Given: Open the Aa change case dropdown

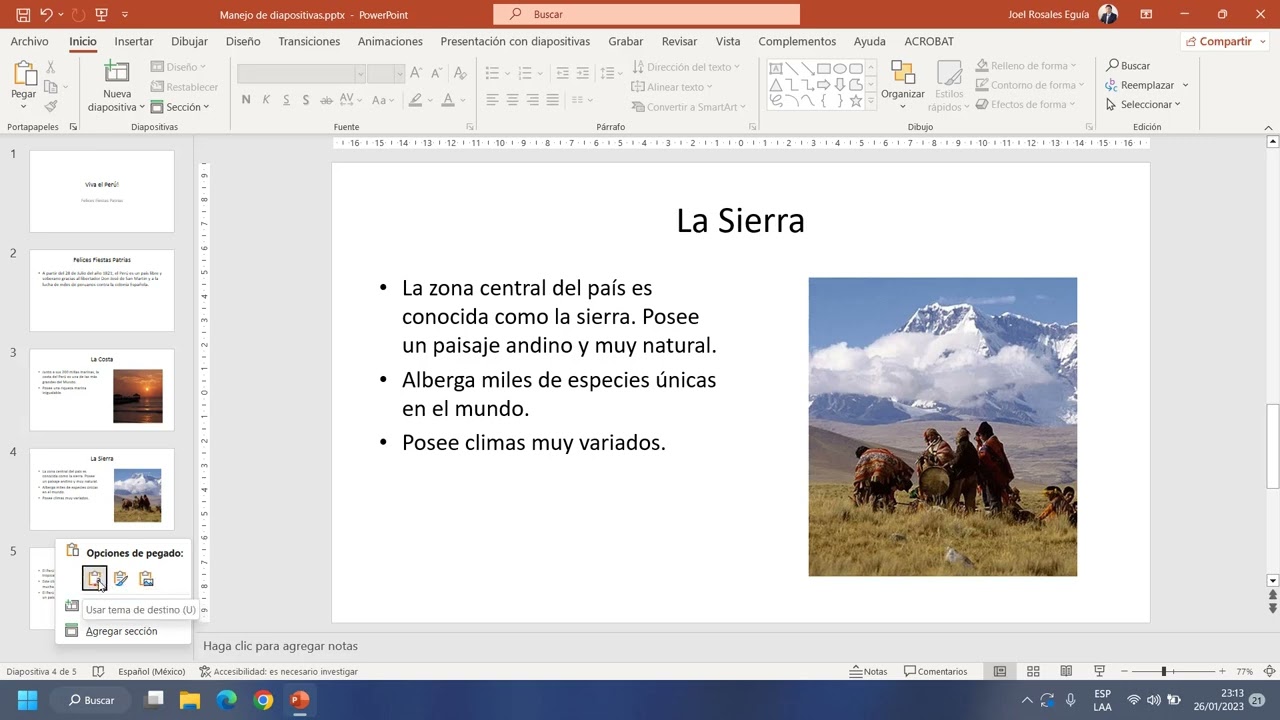Looking at the screenshot, I should point(384,100).
